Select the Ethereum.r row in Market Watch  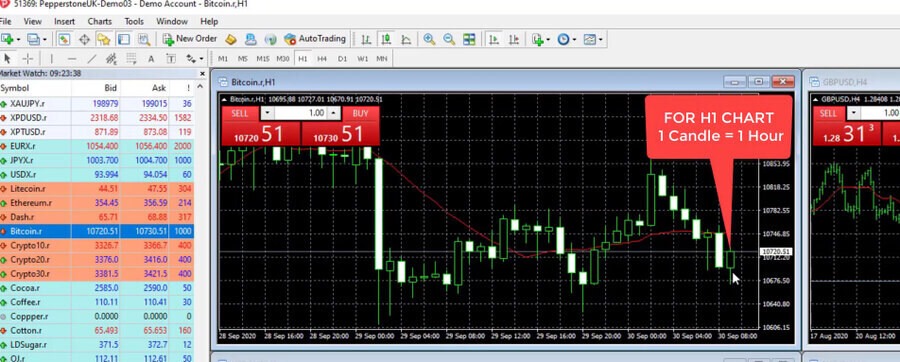(97, 203)
